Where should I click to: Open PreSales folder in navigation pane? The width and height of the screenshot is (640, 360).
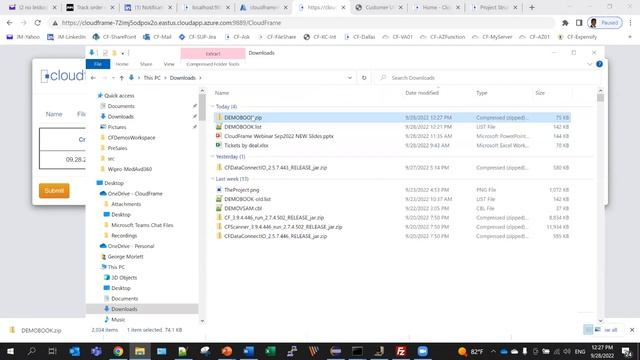click(117, 148)
